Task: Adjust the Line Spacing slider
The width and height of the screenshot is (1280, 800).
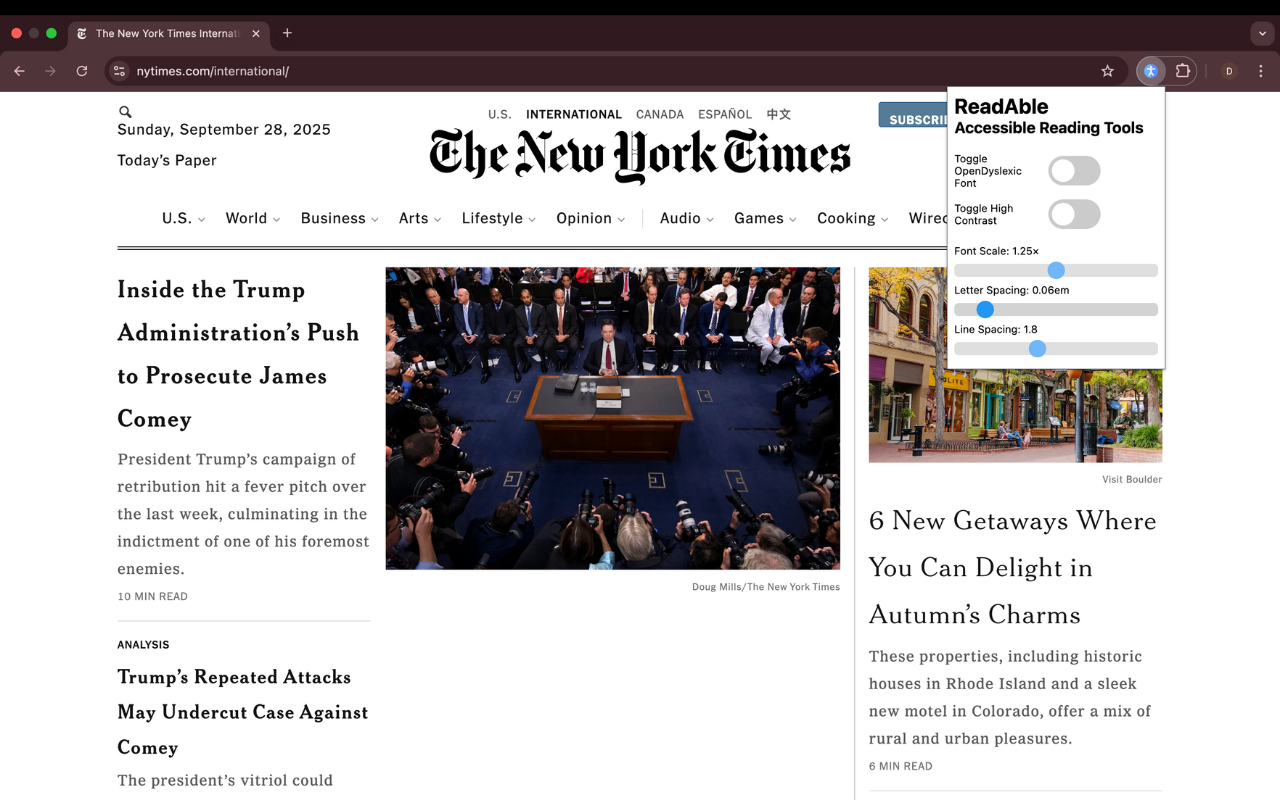Action: pos(1056,348)
